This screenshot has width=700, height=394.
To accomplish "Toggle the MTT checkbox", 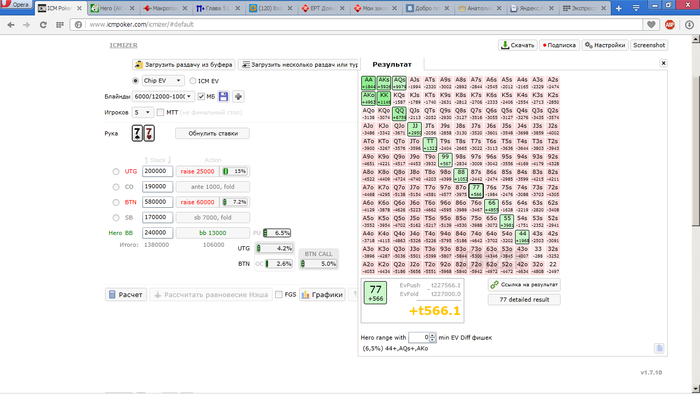I will click(160, 112).
